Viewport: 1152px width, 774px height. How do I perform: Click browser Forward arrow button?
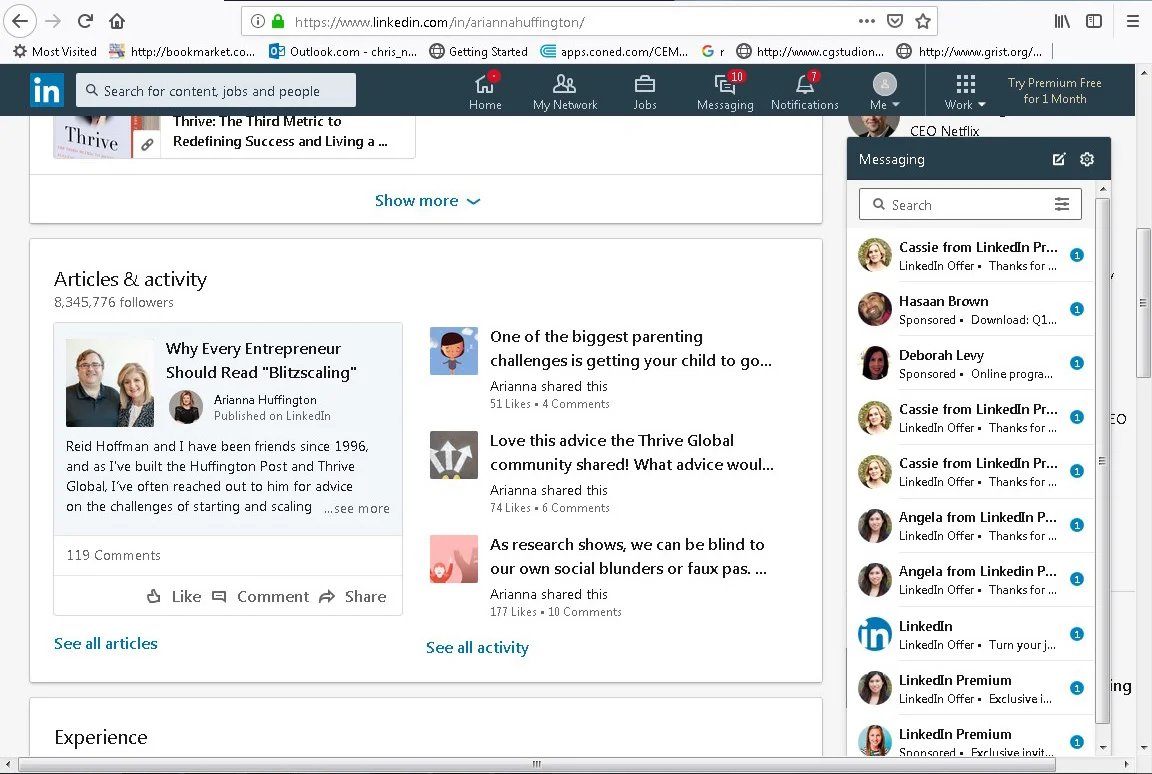(53, 21)
